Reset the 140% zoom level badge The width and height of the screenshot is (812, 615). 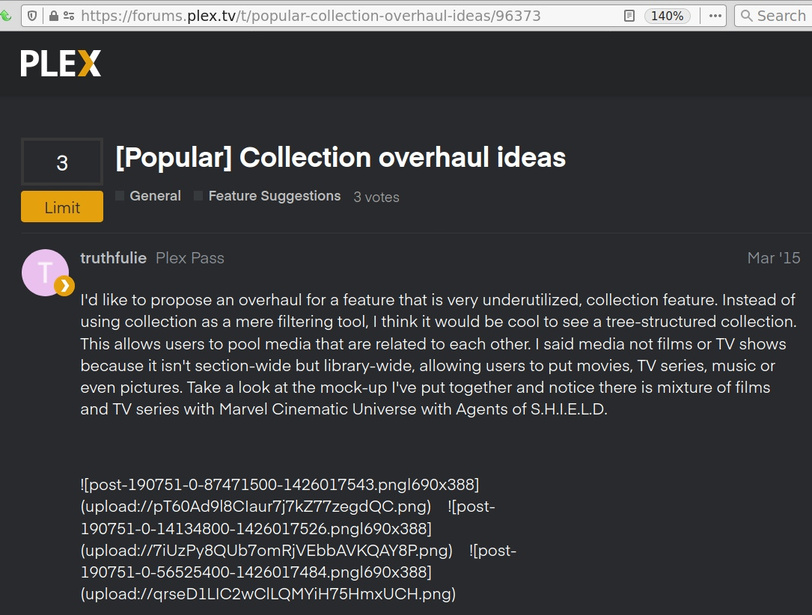[667, 16]
